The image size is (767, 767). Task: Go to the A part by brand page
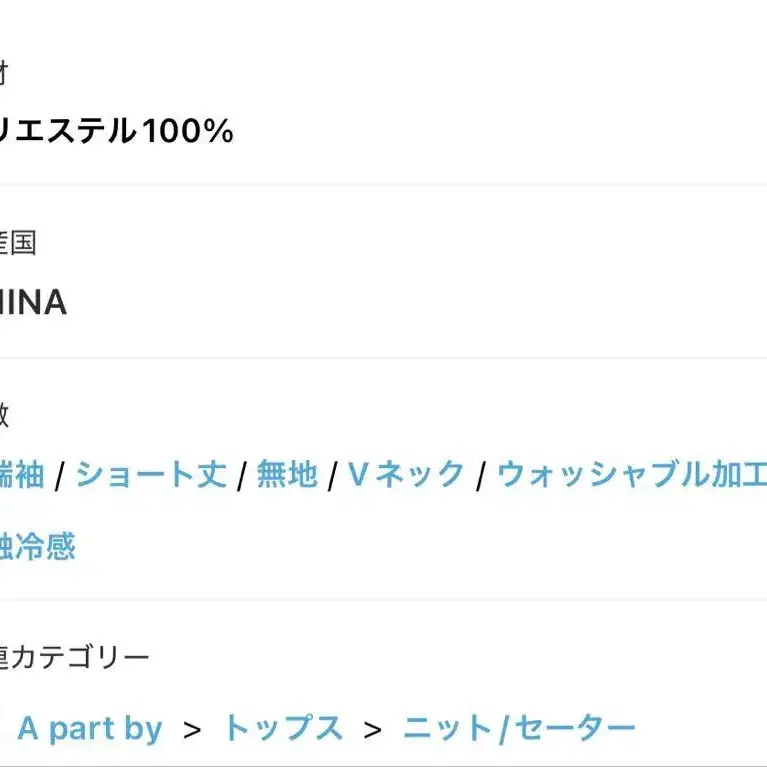[x=90, y=728]
